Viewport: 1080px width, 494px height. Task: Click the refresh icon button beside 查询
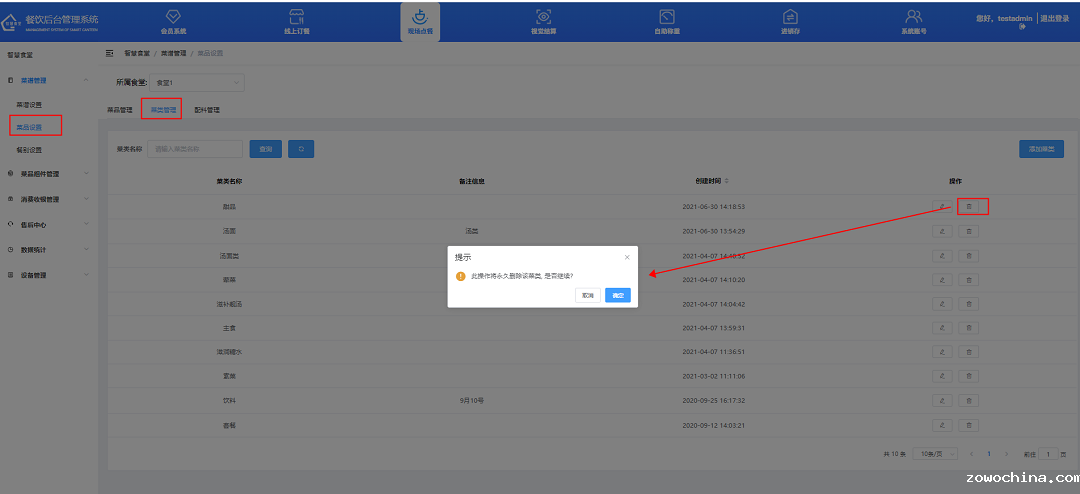[x=301, y=149]
